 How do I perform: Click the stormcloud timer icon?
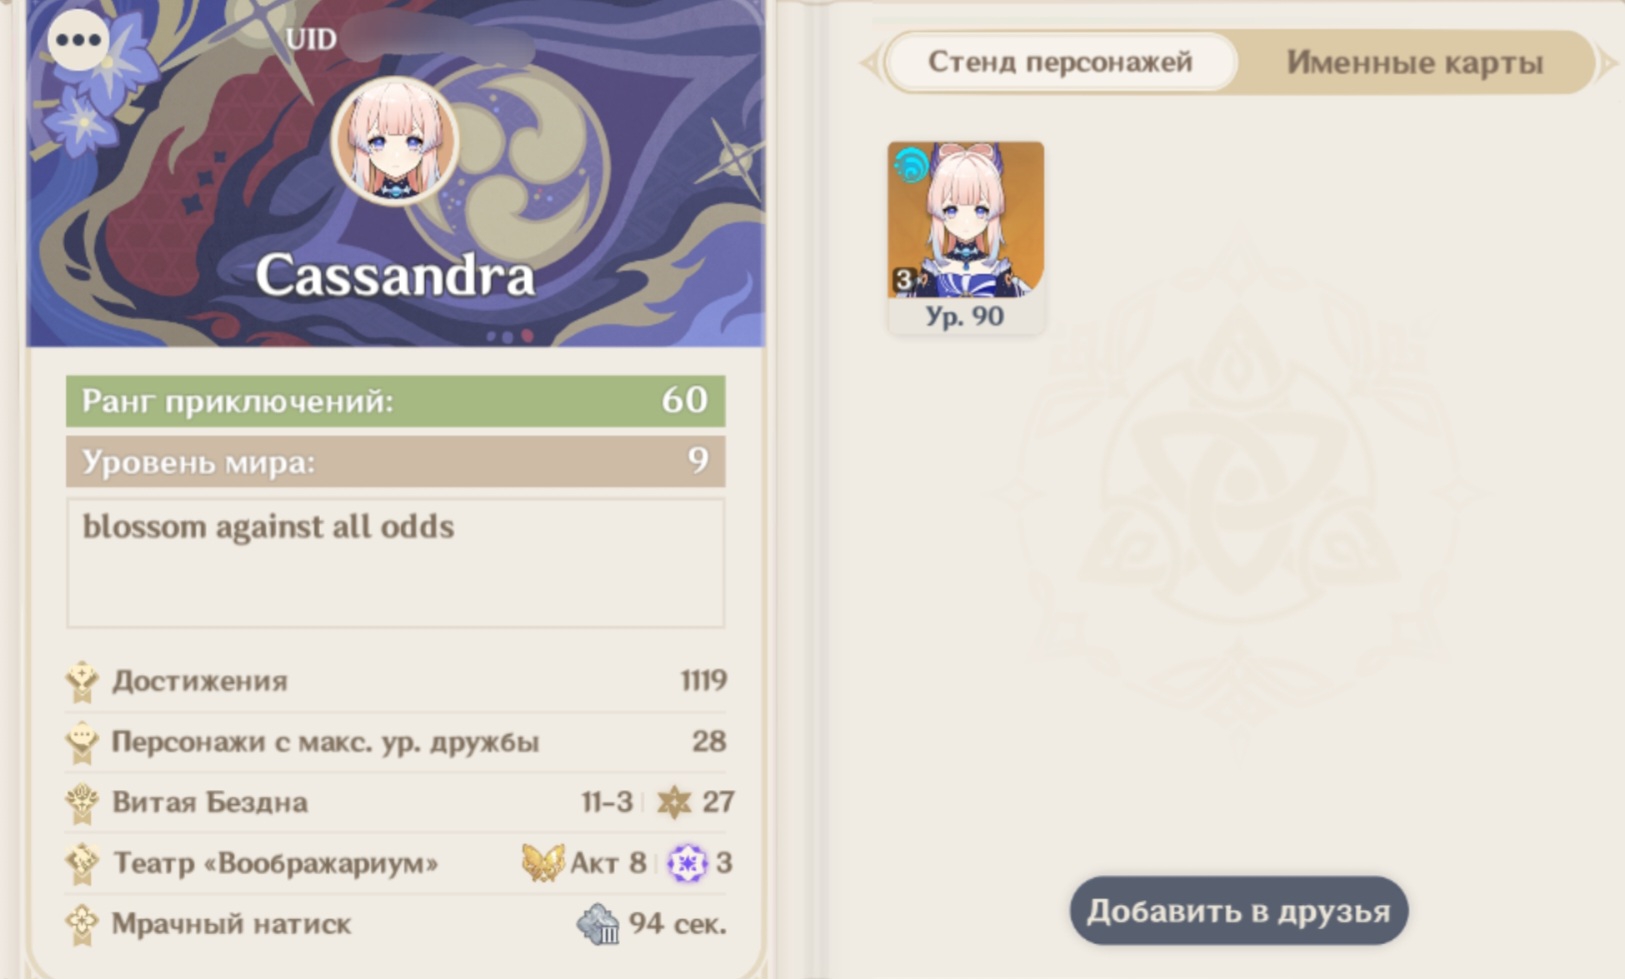pos(598,924)
